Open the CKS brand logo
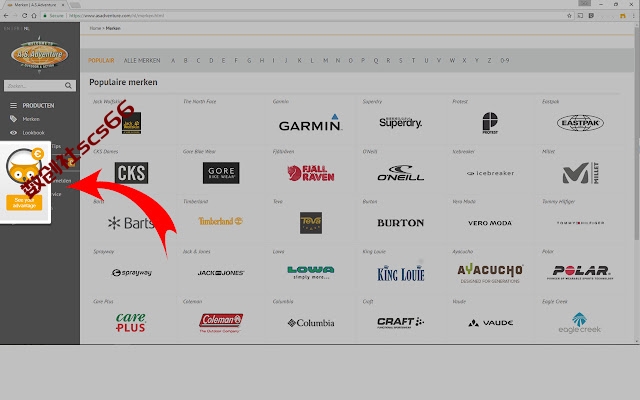 click(x=131, y=173)
